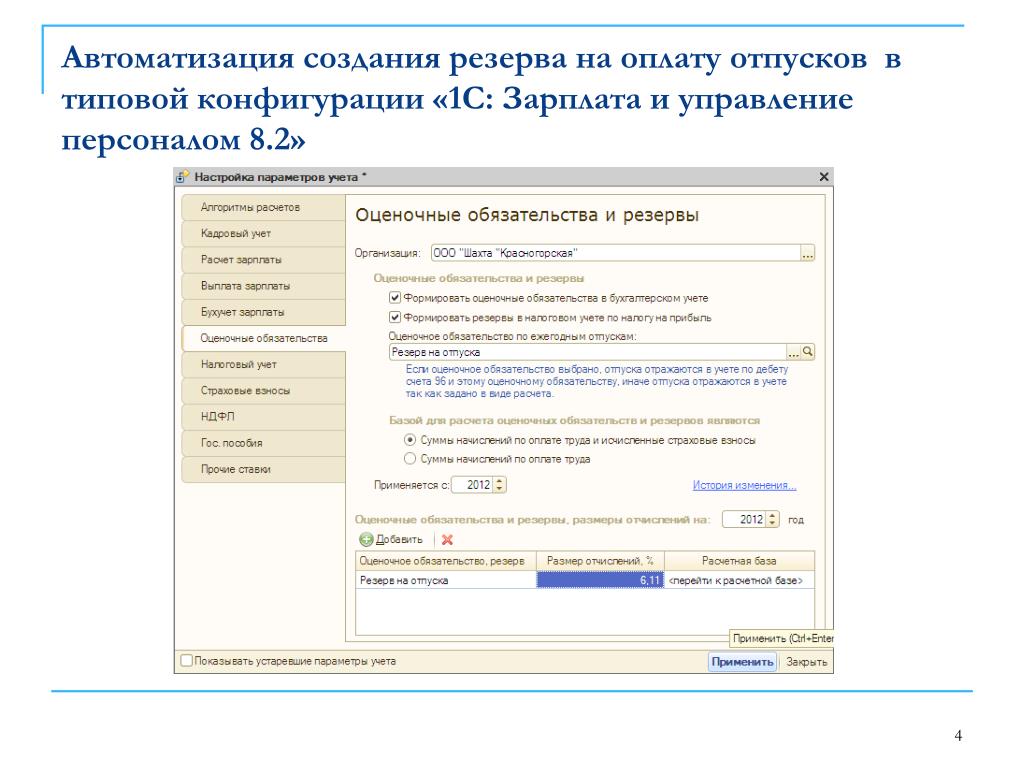Select Резерв на отпуска table cell
The width and height of the screenshot is (1024, 768).
pyautogui.click(x=445, y=580)
